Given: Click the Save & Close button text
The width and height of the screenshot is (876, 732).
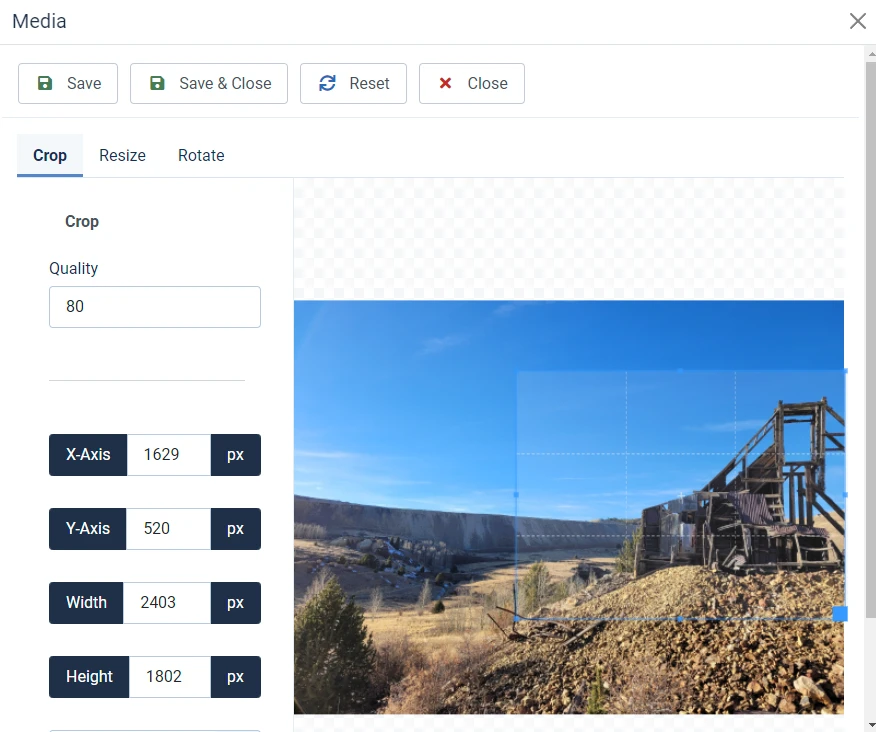Looking at the screenshot, I should point(225,83).
